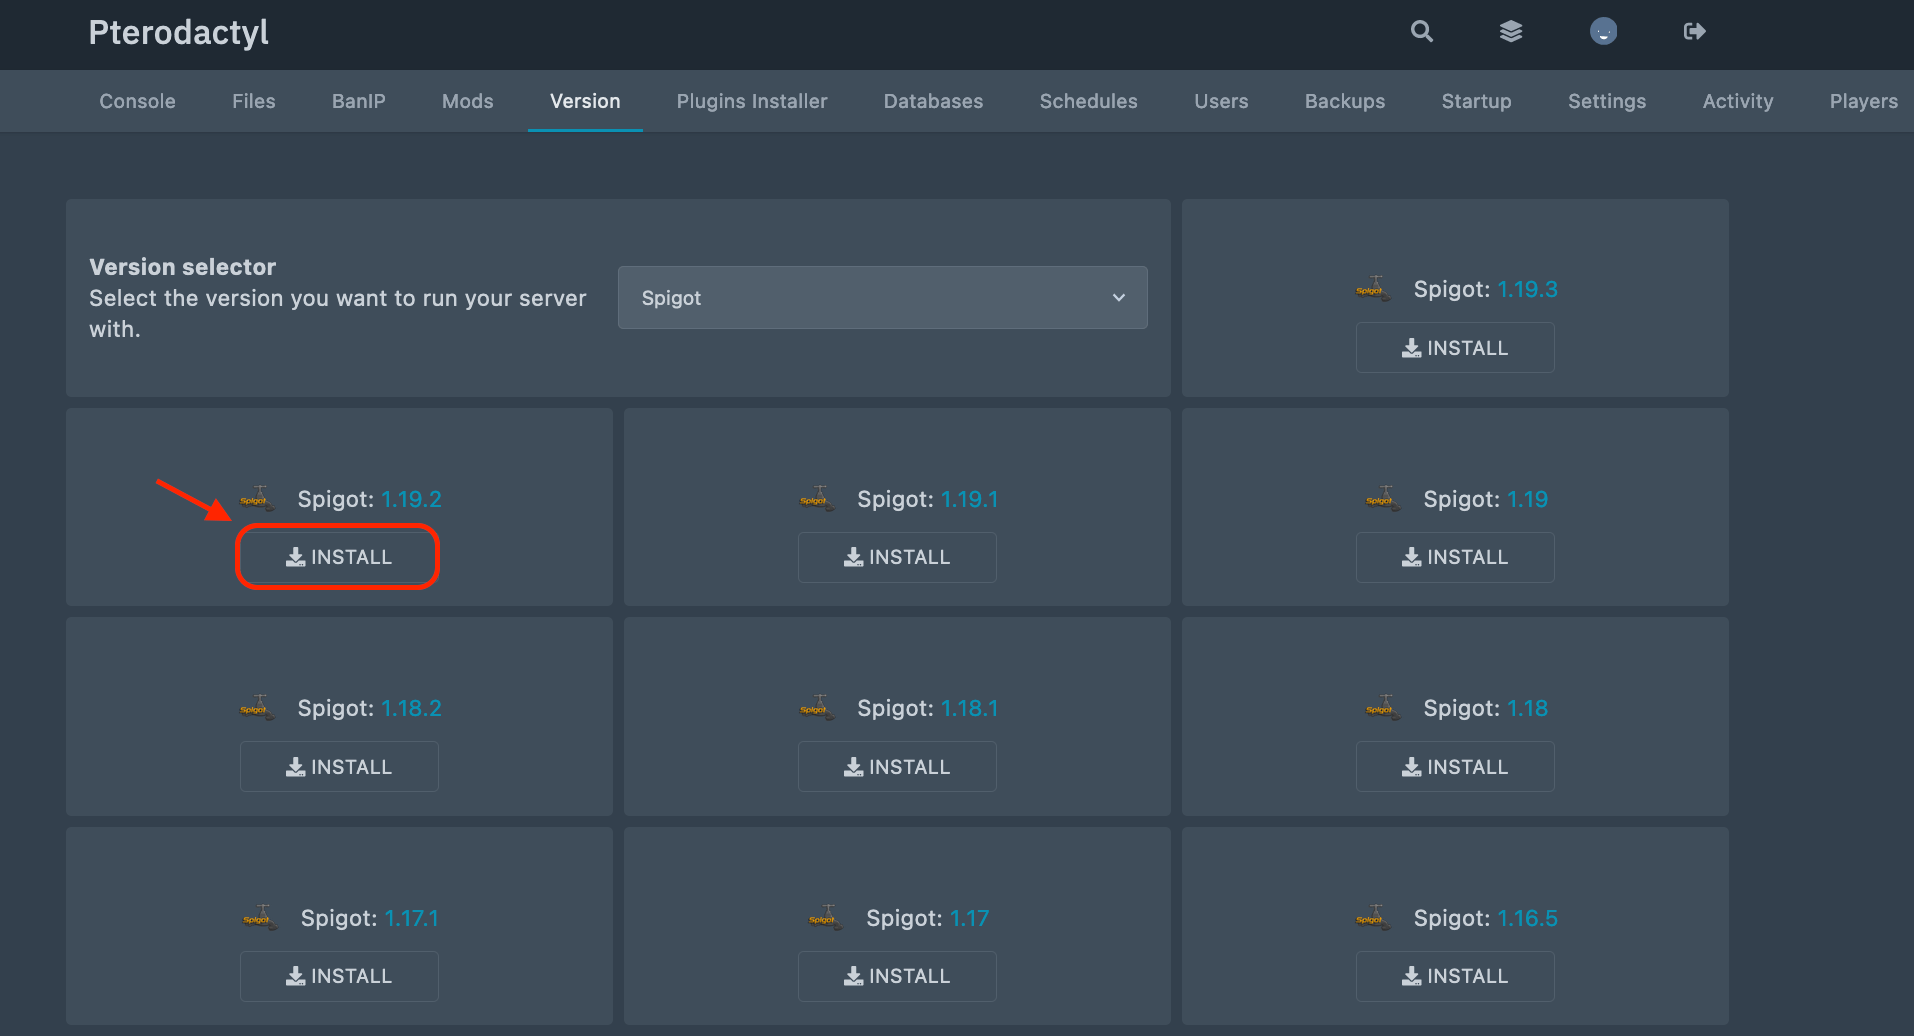Click the search magnifier icon in header
Image resolution: width=1914 pixels, height=1036 pixels.
pos(1421,32)
